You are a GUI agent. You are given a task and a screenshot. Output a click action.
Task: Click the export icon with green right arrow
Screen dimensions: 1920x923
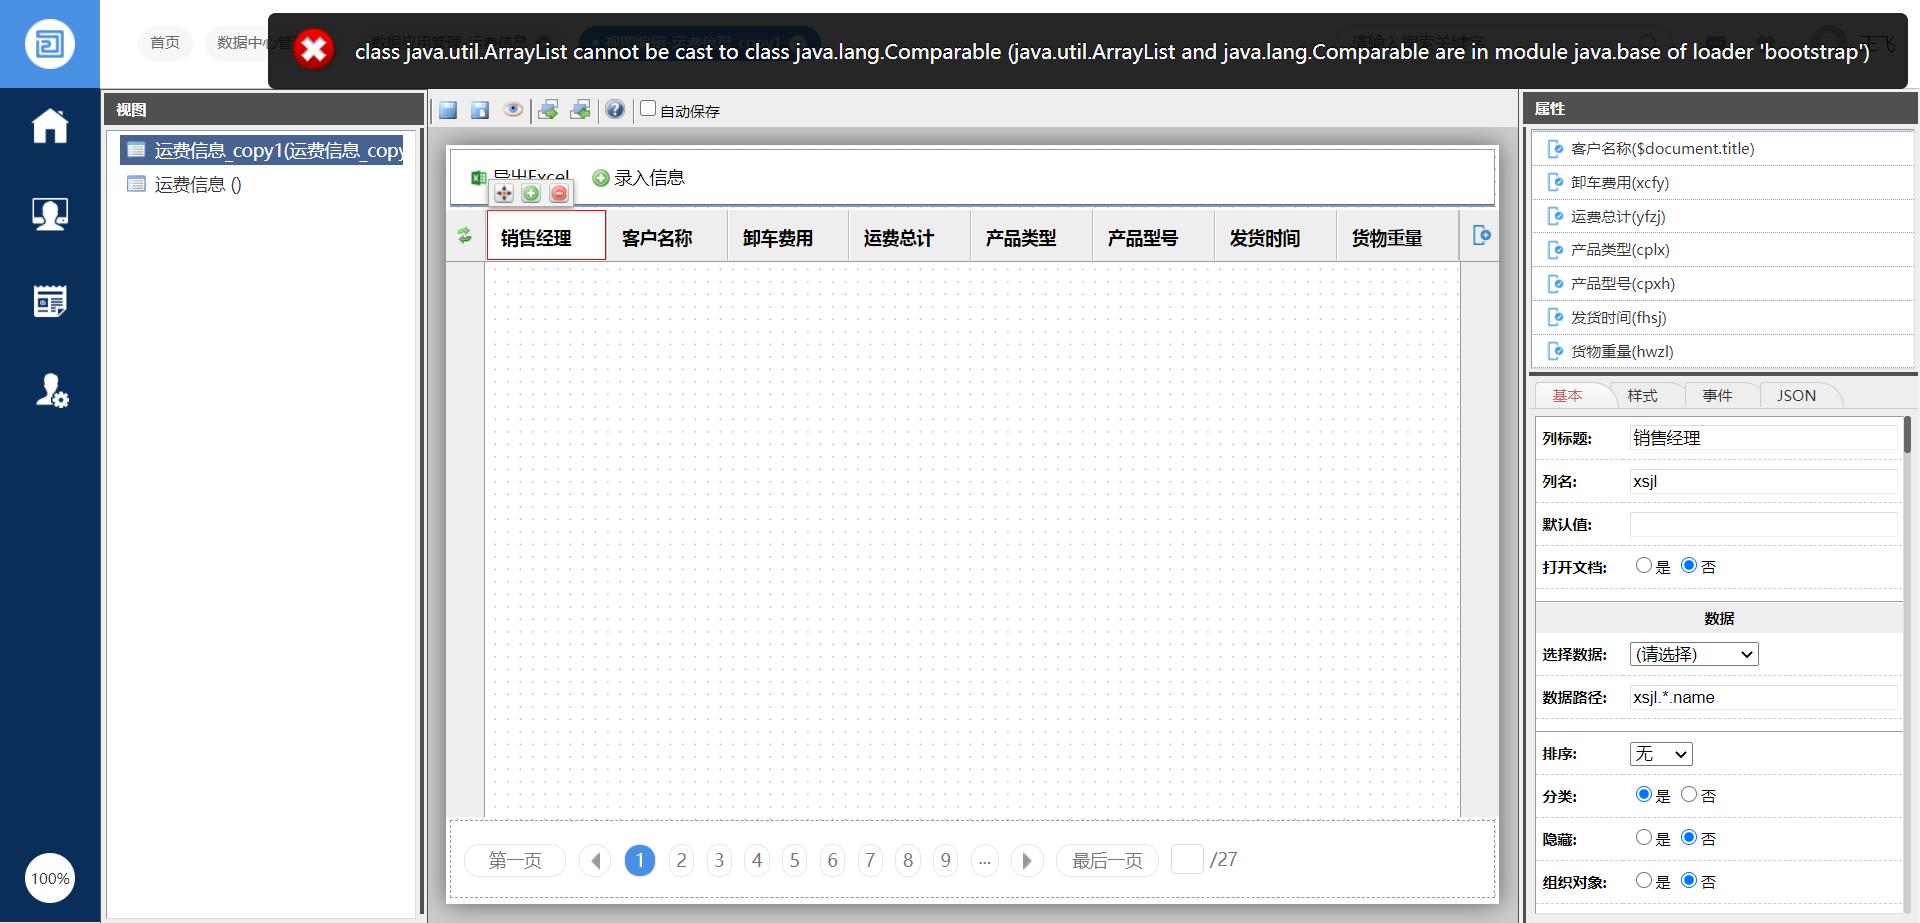pyautogui.click(x=548, y=110)
